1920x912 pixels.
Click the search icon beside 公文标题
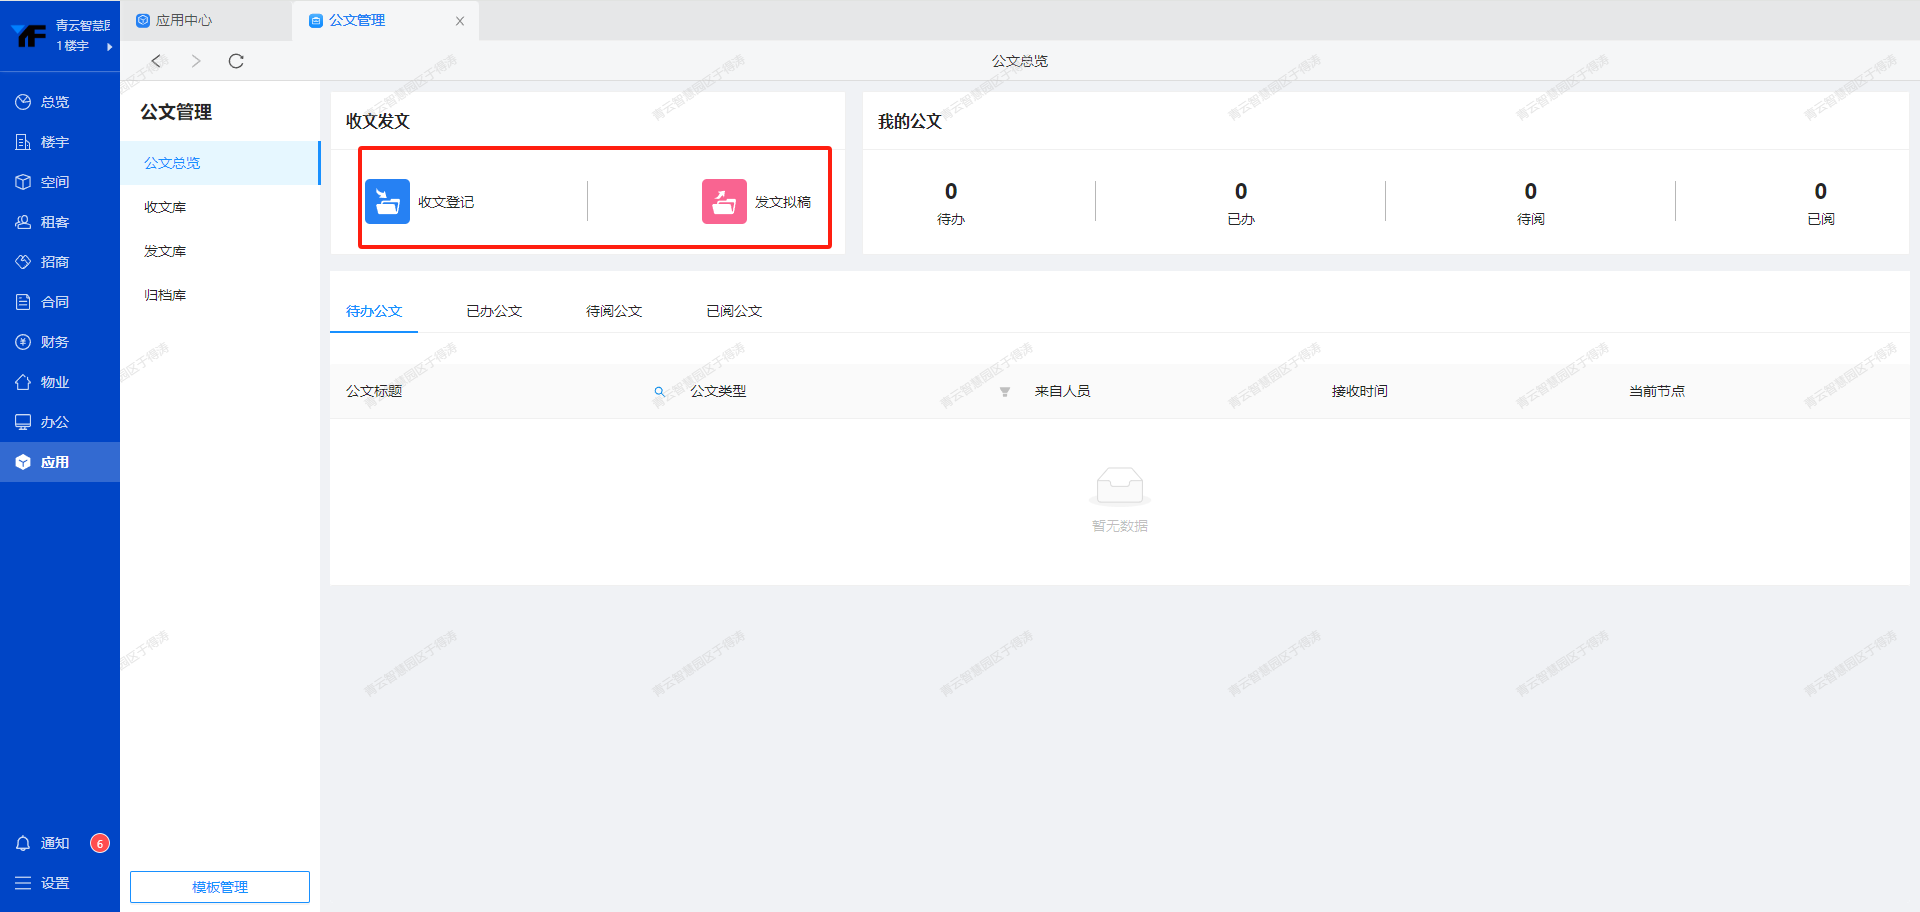click(x=659, y=392)
